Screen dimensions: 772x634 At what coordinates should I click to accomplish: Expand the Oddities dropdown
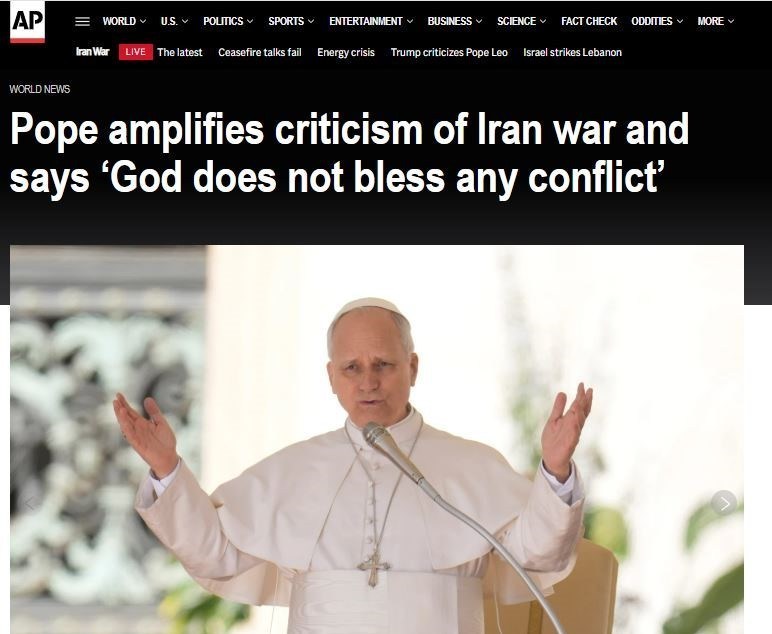click(x=657, y=21)
